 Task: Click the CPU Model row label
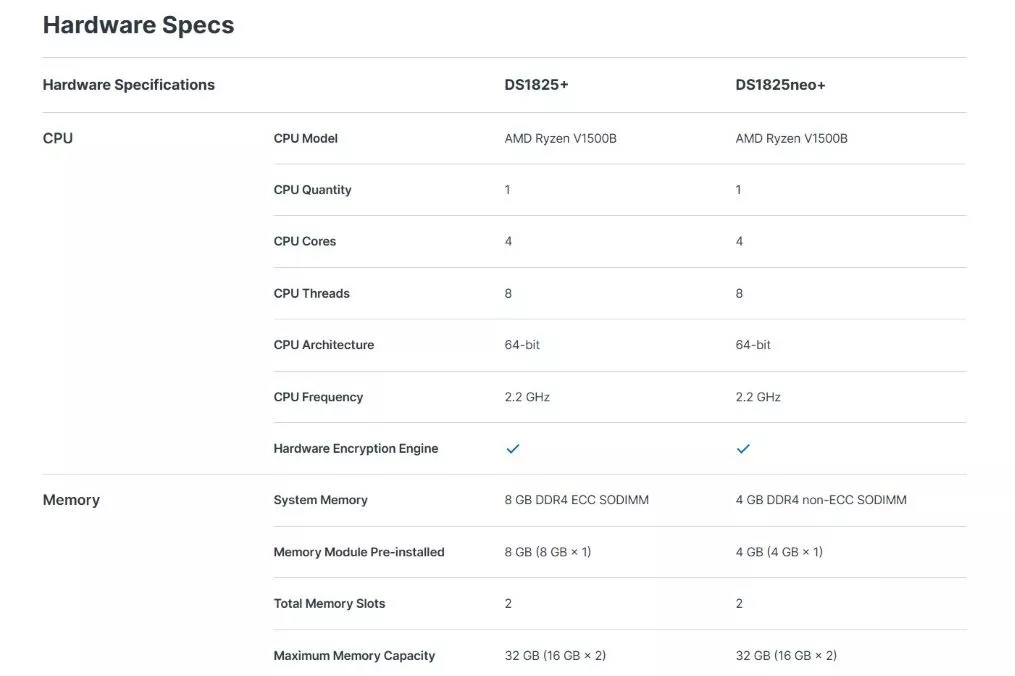[306, 138]
